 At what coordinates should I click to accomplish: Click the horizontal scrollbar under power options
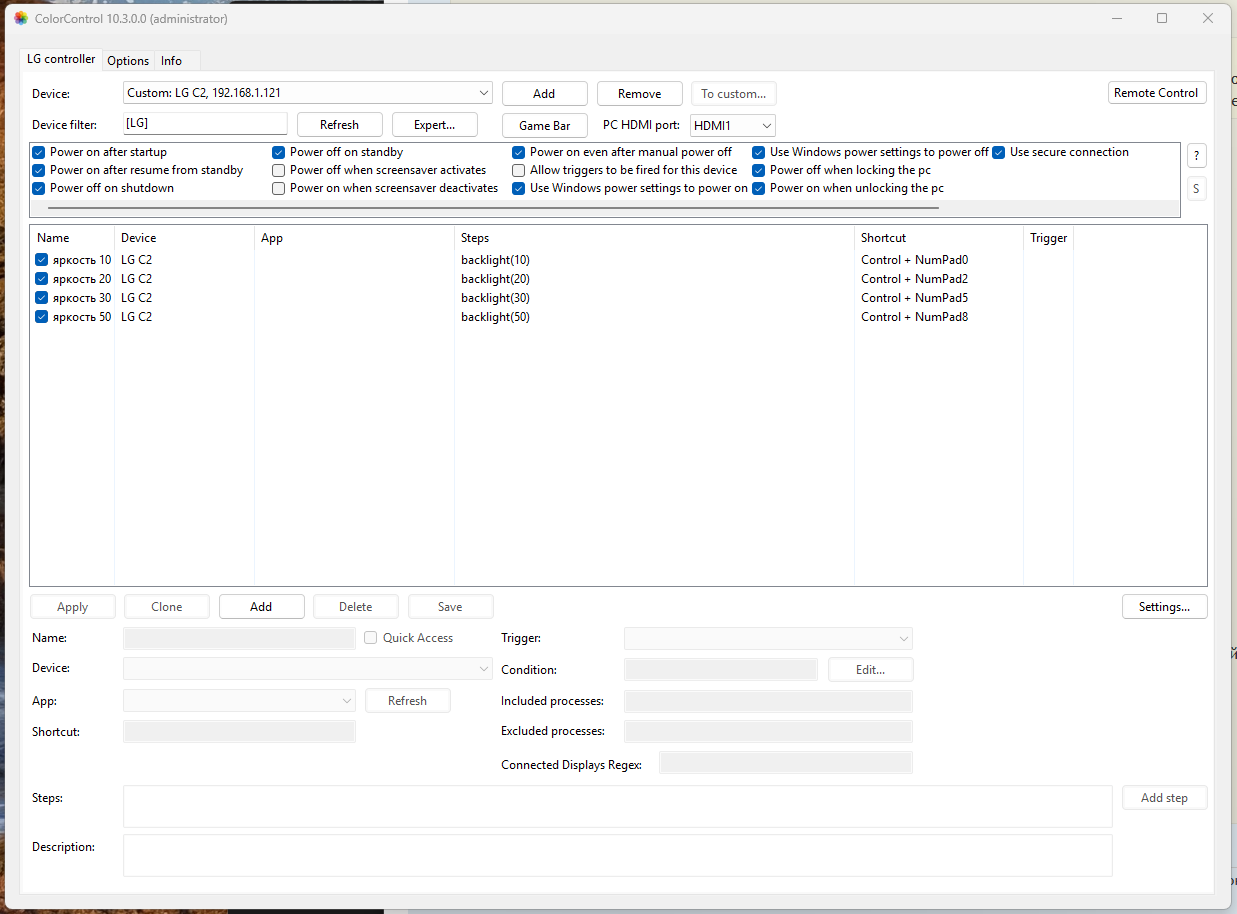click(492, 208)
